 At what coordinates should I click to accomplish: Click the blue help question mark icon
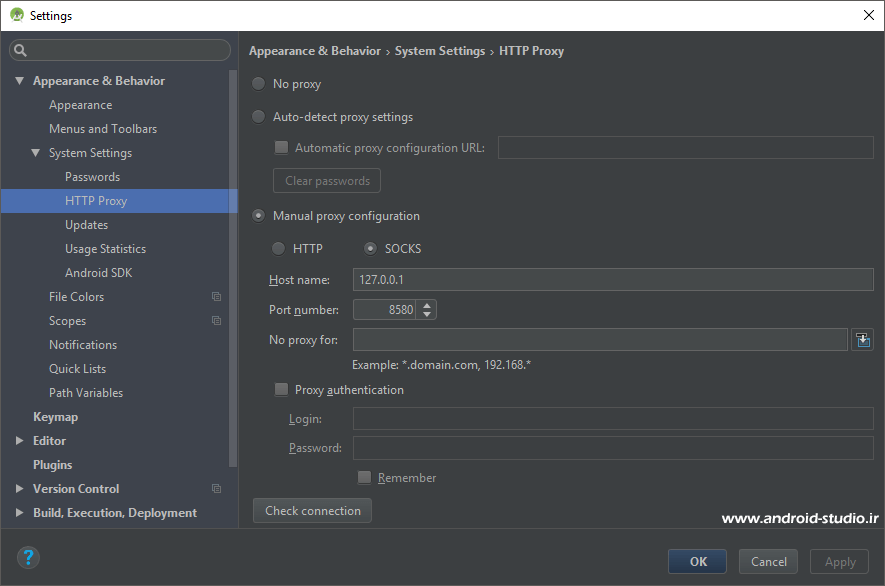click(28, 558)
